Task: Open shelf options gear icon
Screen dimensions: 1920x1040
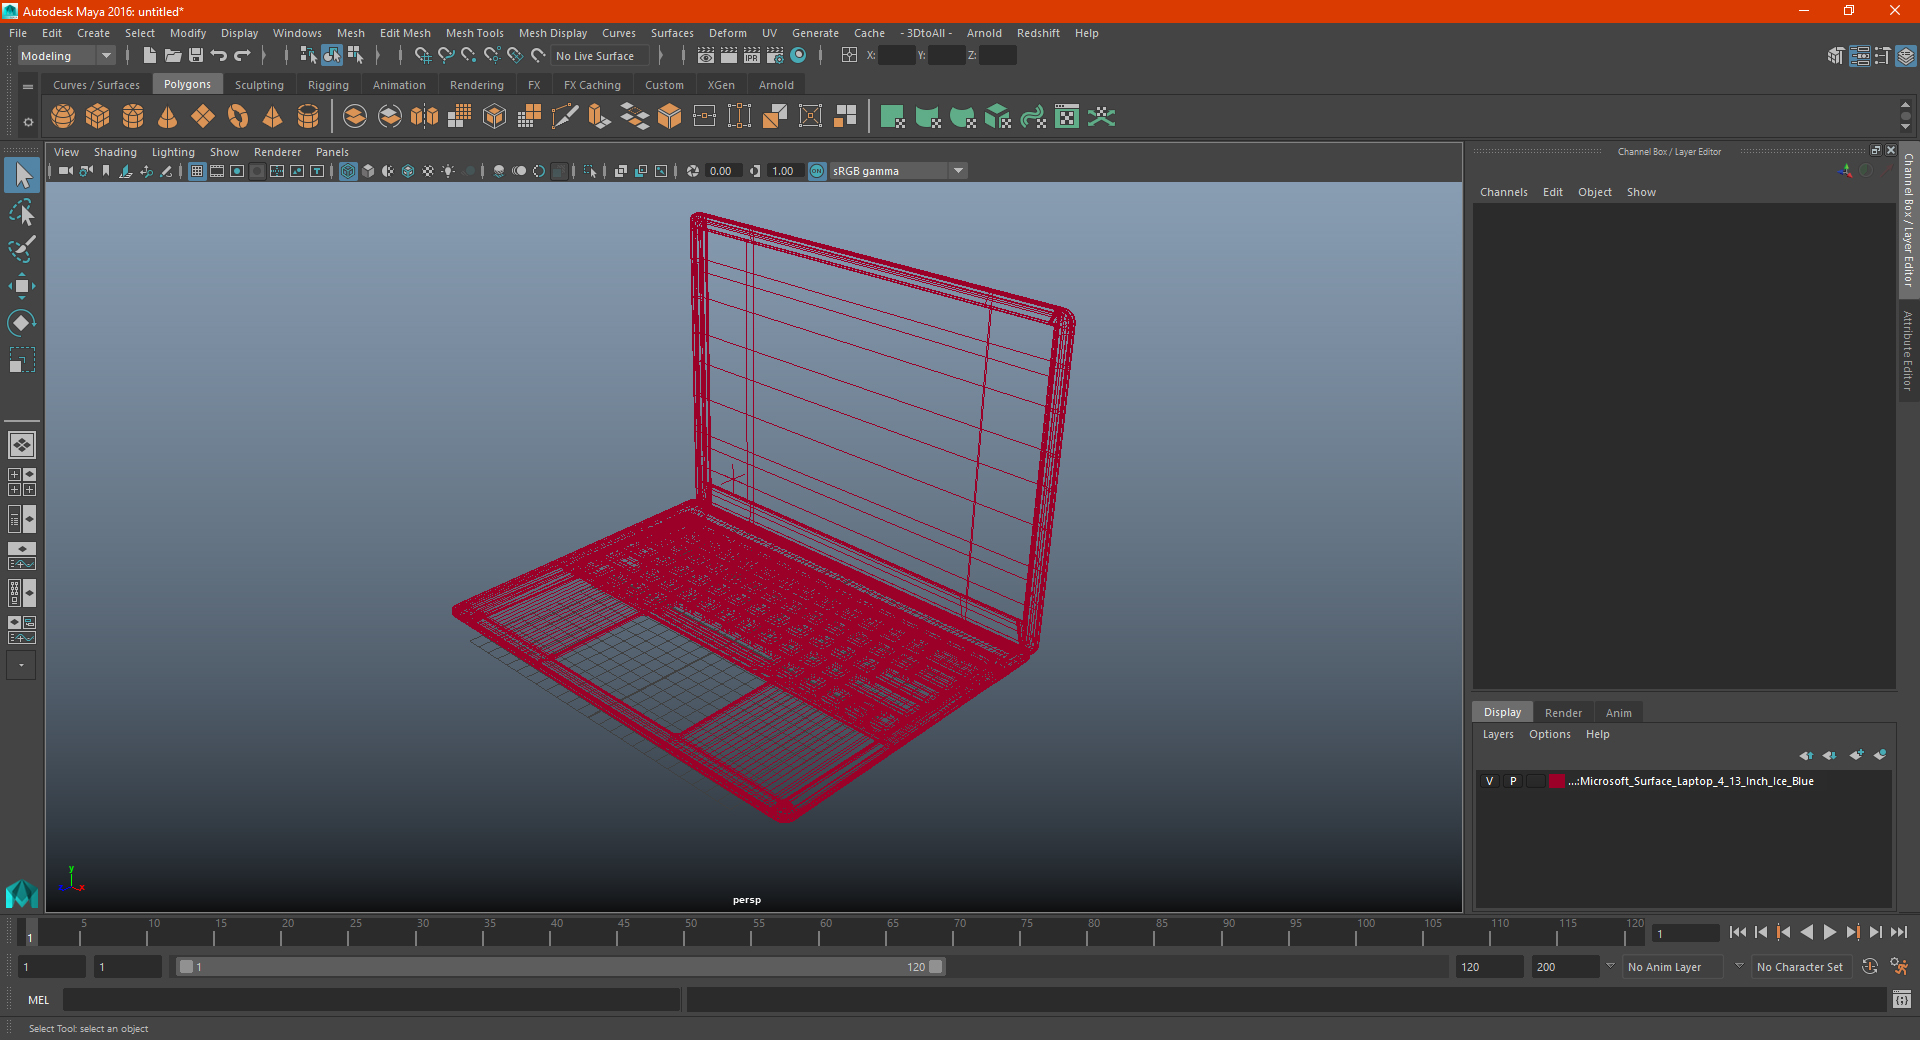Action: point(28,122)
